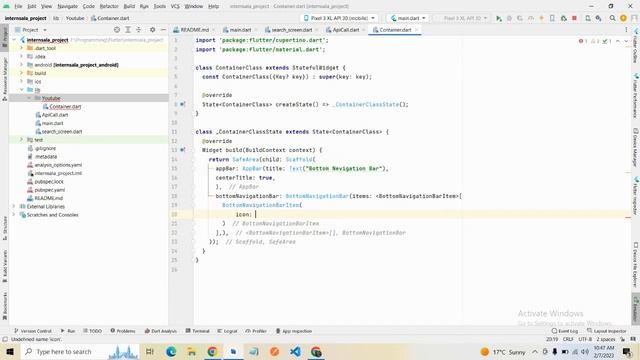Expand the .dart_tool folder
This screenshot has width=640, height=360.
tap(22, 48)
